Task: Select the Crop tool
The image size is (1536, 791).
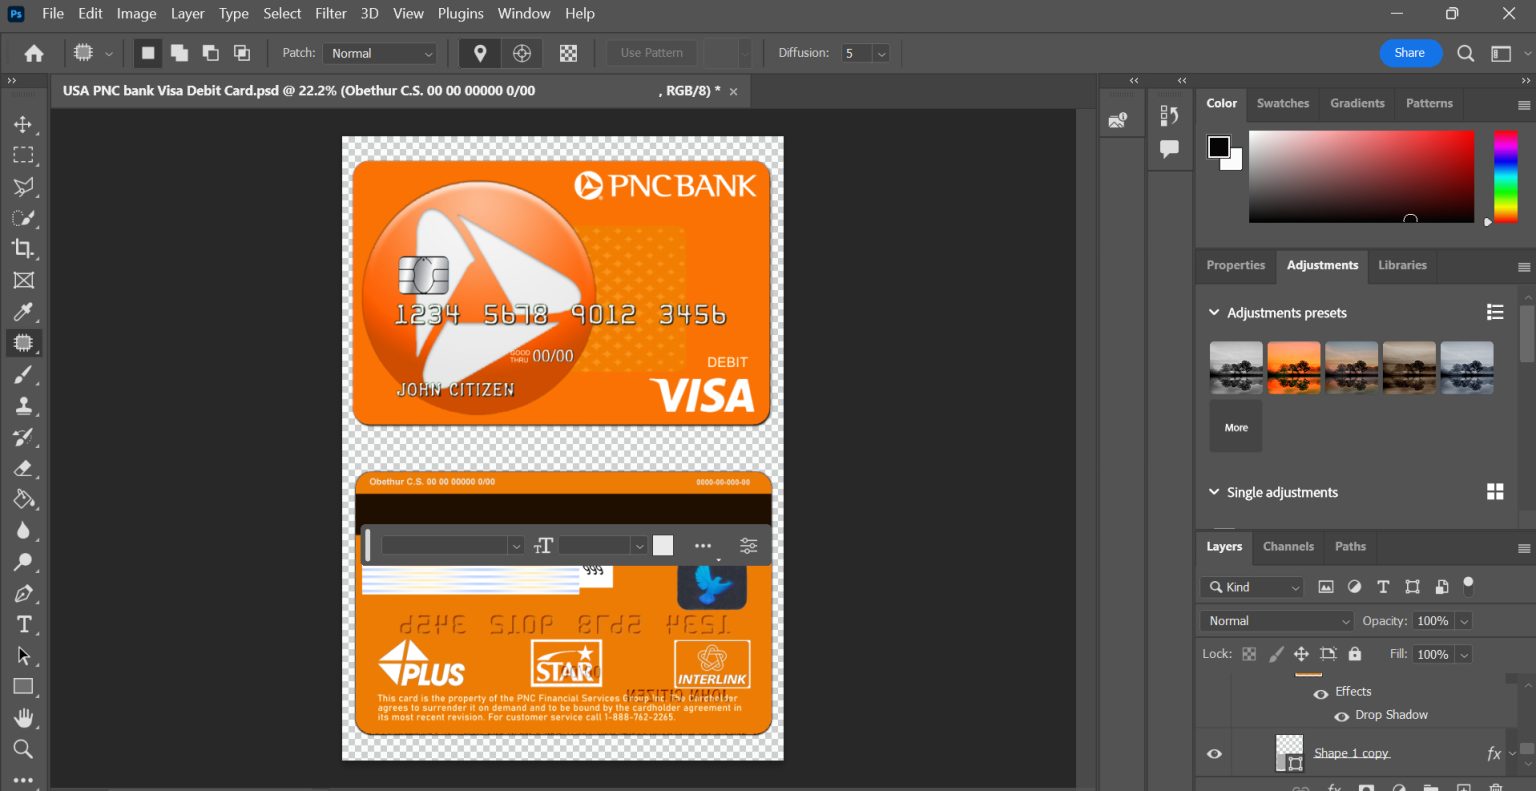Action: pos(23,249)
